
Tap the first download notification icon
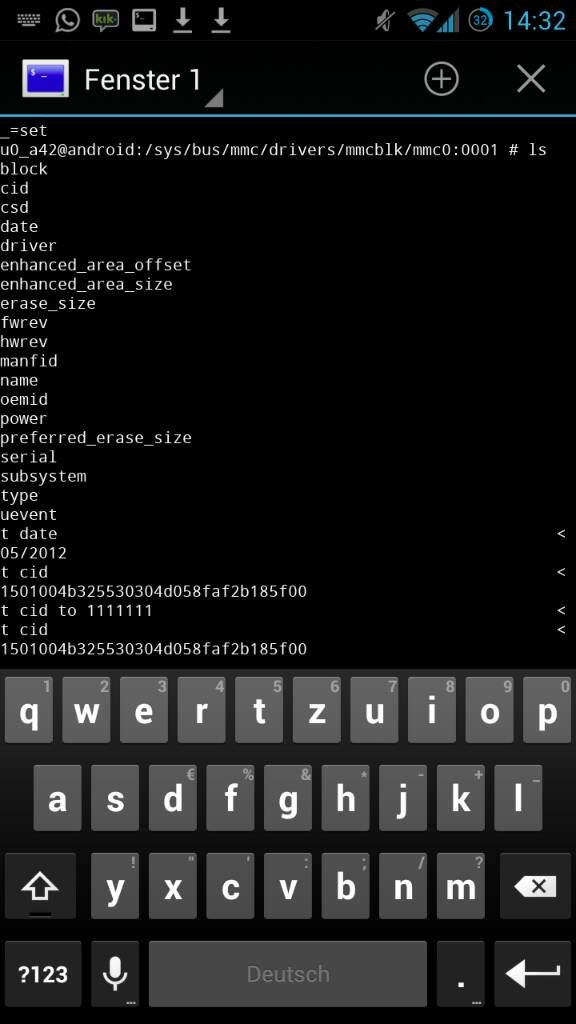pyautogui.click(x=182, y=20)
